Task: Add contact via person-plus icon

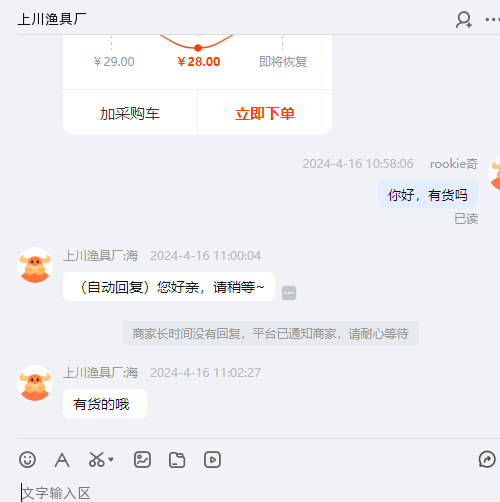Action: [x=464, y=20]
